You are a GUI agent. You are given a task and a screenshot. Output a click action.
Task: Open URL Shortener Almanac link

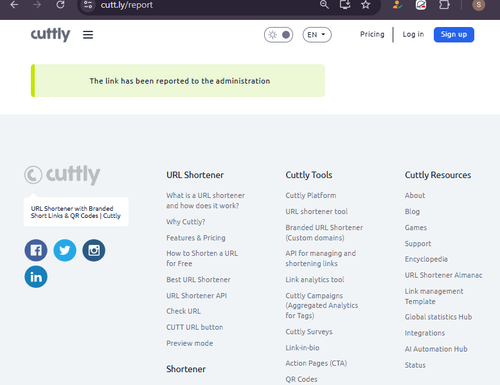click(443, 275)
